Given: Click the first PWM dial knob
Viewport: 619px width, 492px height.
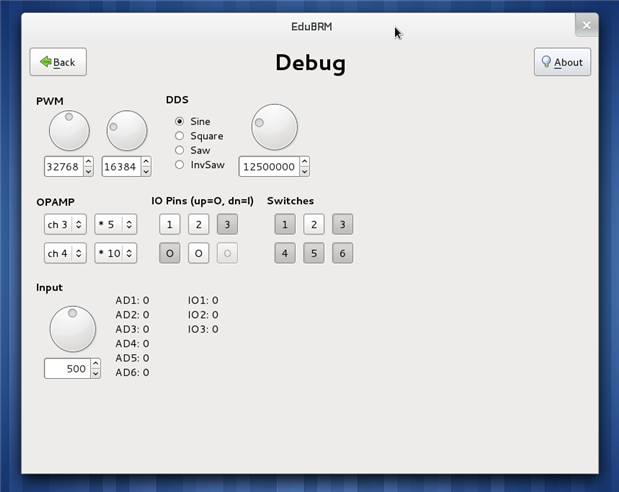Looking at the screenshot, I should [69, 131].
